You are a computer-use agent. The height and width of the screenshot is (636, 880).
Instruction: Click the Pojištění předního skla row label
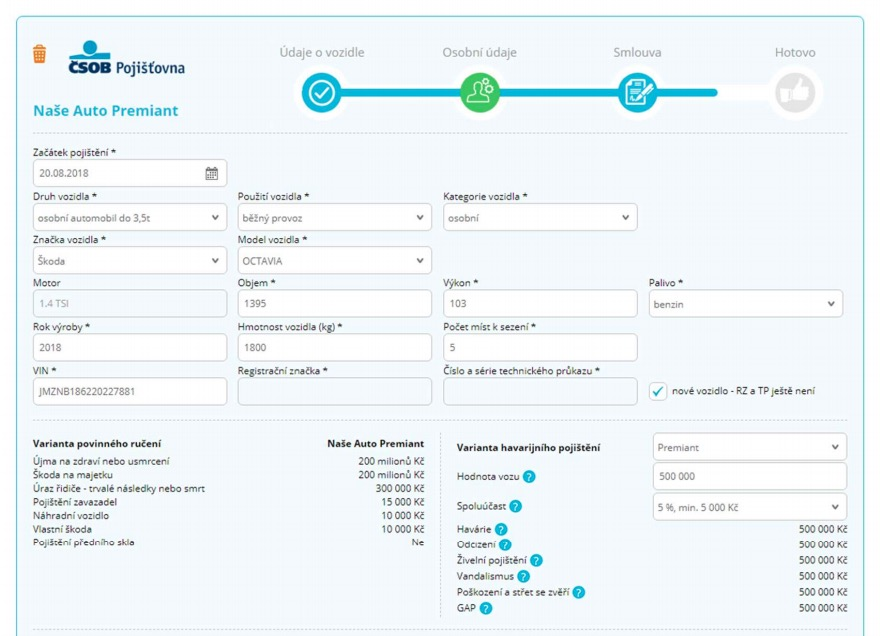83,542
